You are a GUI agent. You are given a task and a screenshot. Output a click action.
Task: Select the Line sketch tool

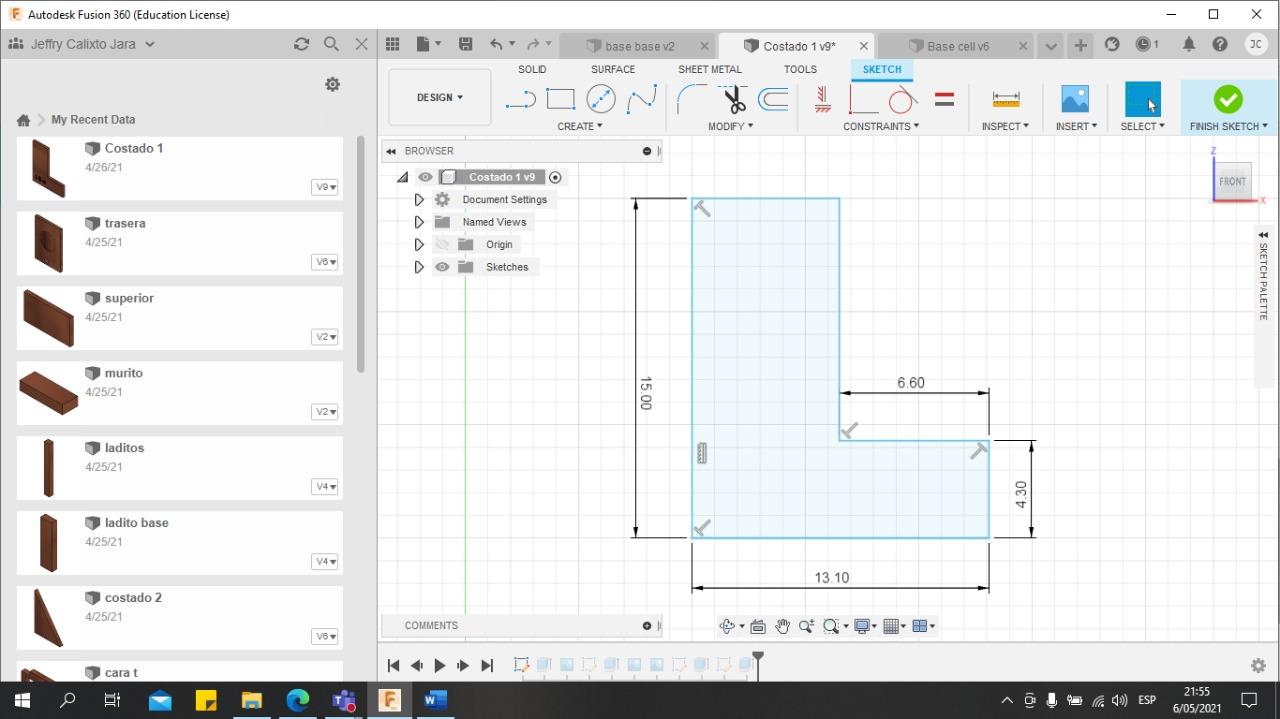[x=520, y=99]
